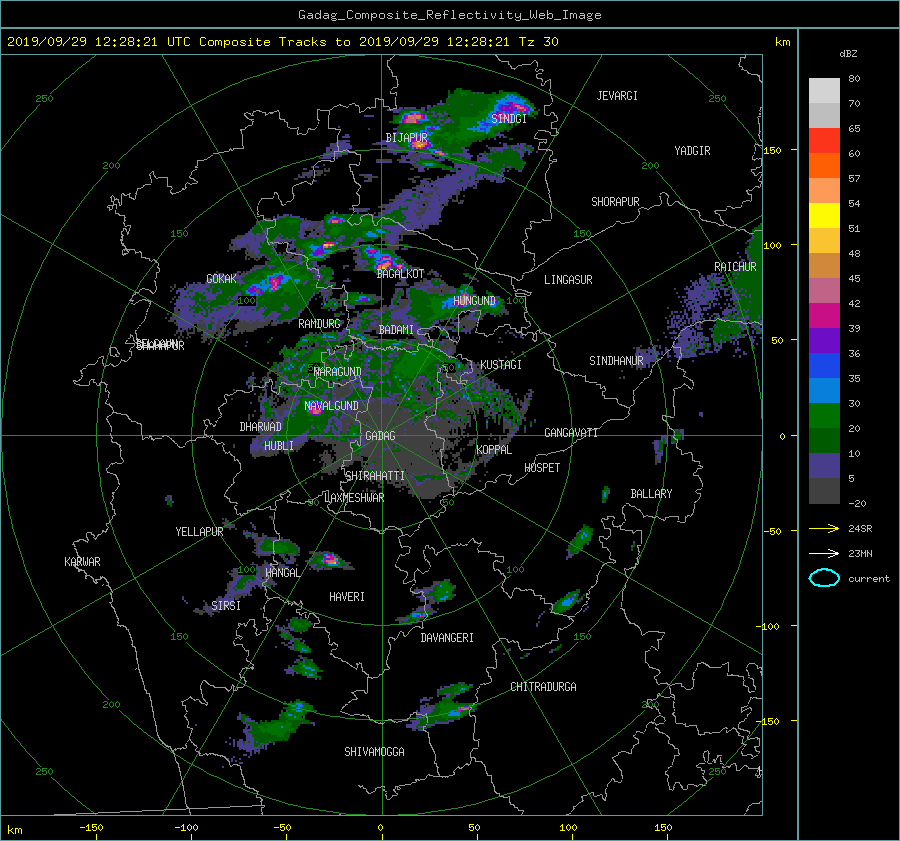This screenshot has height=841, width=900.
Task: Click the CHITRADURGA city label
Action: click(543, 687)
